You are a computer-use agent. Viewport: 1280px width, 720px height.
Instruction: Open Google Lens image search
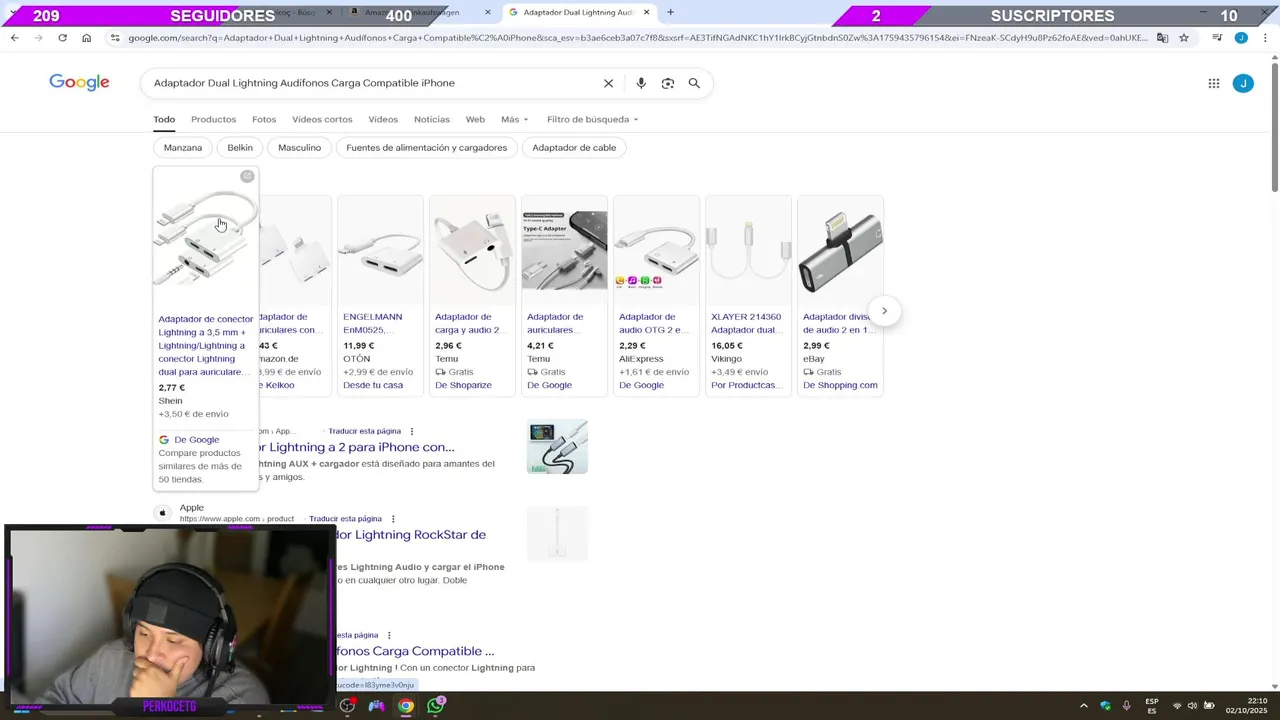(668, 83)
